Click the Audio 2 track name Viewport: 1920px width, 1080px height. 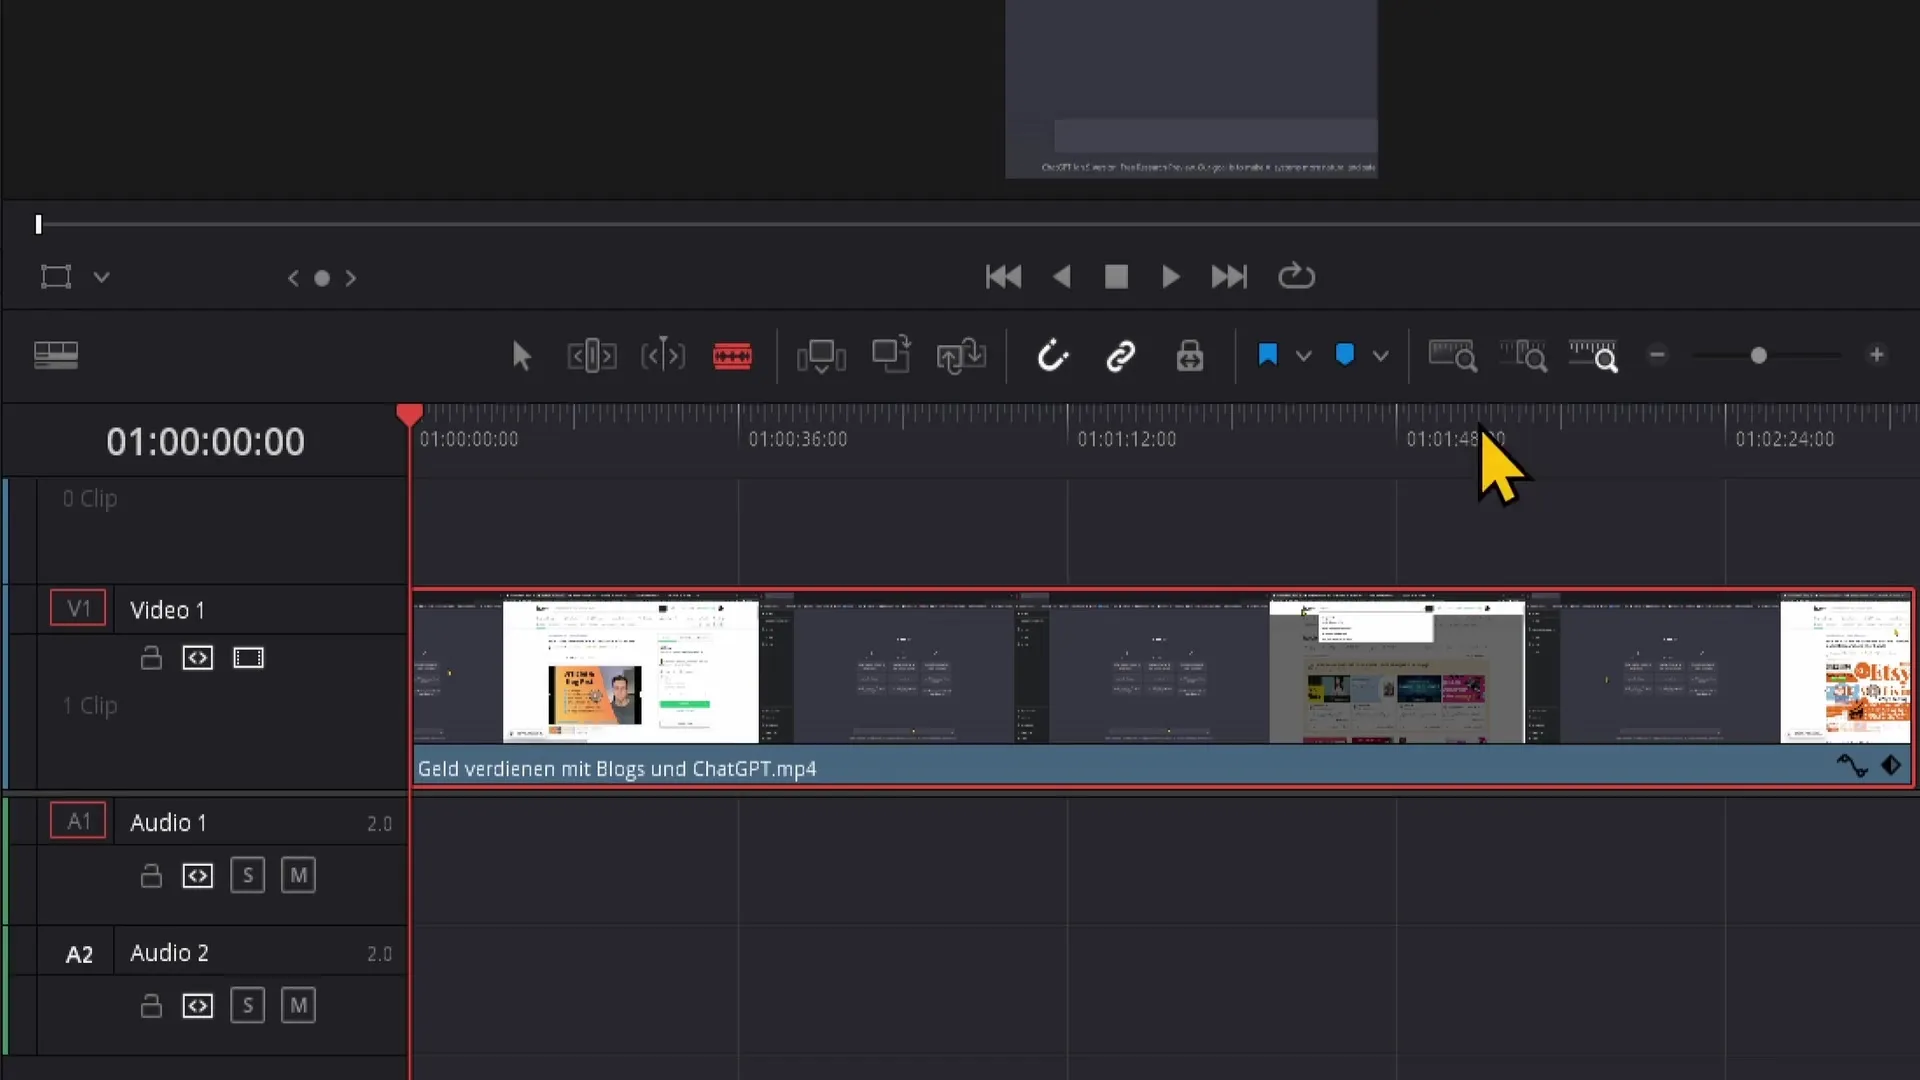coord(169,953)
